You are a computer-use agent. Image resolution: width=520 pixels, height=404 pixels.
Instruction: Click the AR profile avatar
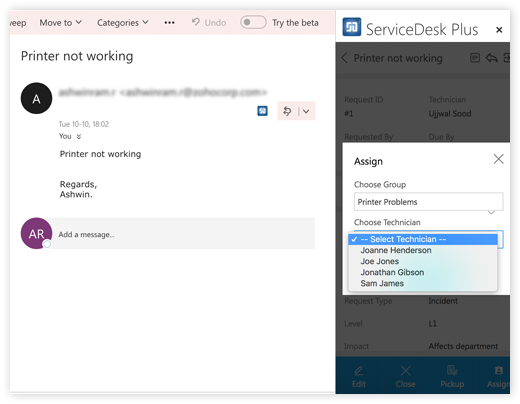point(36,233)
